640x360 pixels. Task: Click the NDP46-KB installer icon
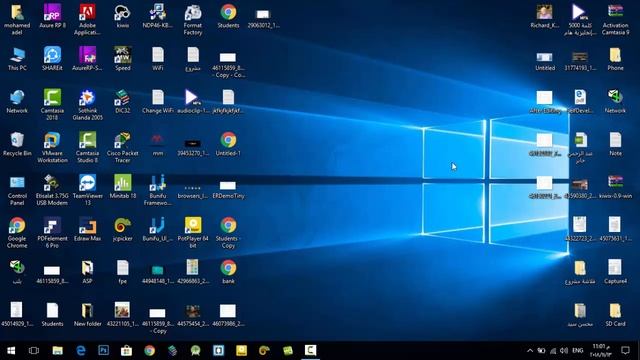[x=158, y=16]
